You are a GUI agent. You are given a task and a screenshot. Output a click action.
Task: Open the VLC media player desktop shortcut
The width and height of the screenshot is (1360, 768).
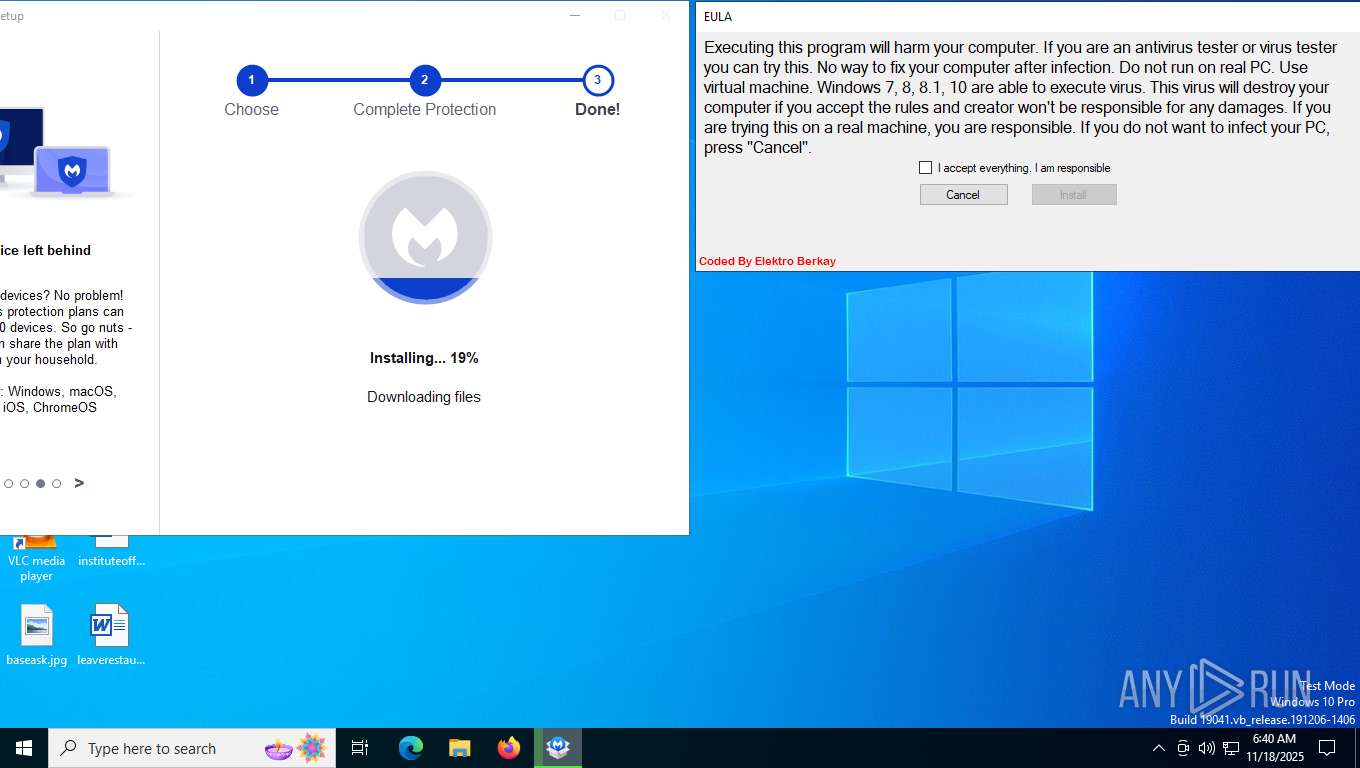click(36, 559)
